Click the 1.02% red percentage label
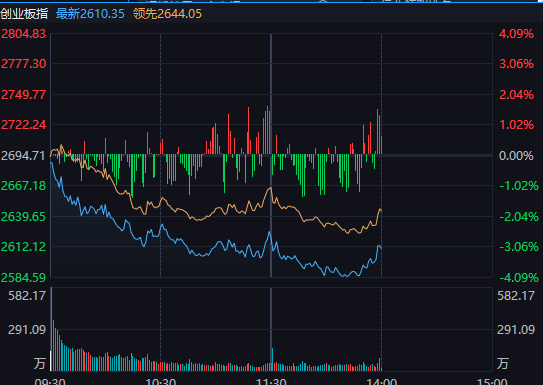Image resolution: width=543 pixels, height=385 pixels. [516, 125]
